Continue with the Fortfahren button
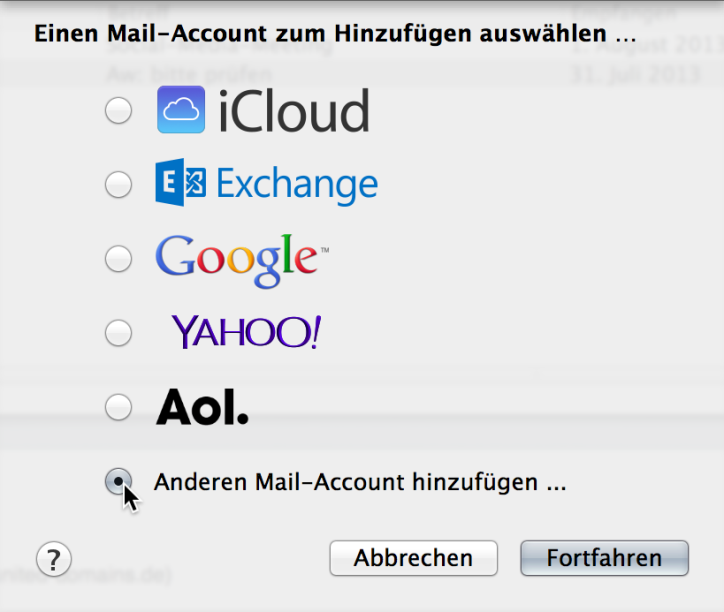 604,558
